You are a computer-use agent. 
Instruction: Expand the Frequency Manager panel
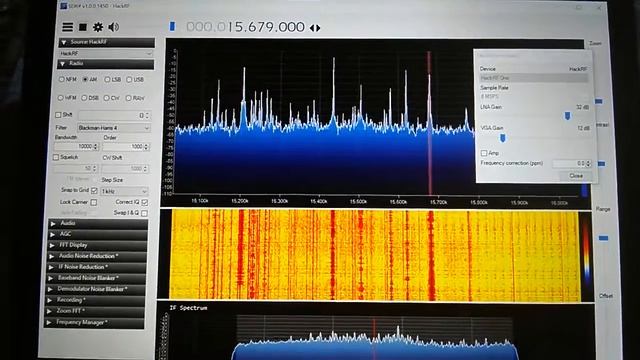[x=94, y=322]
